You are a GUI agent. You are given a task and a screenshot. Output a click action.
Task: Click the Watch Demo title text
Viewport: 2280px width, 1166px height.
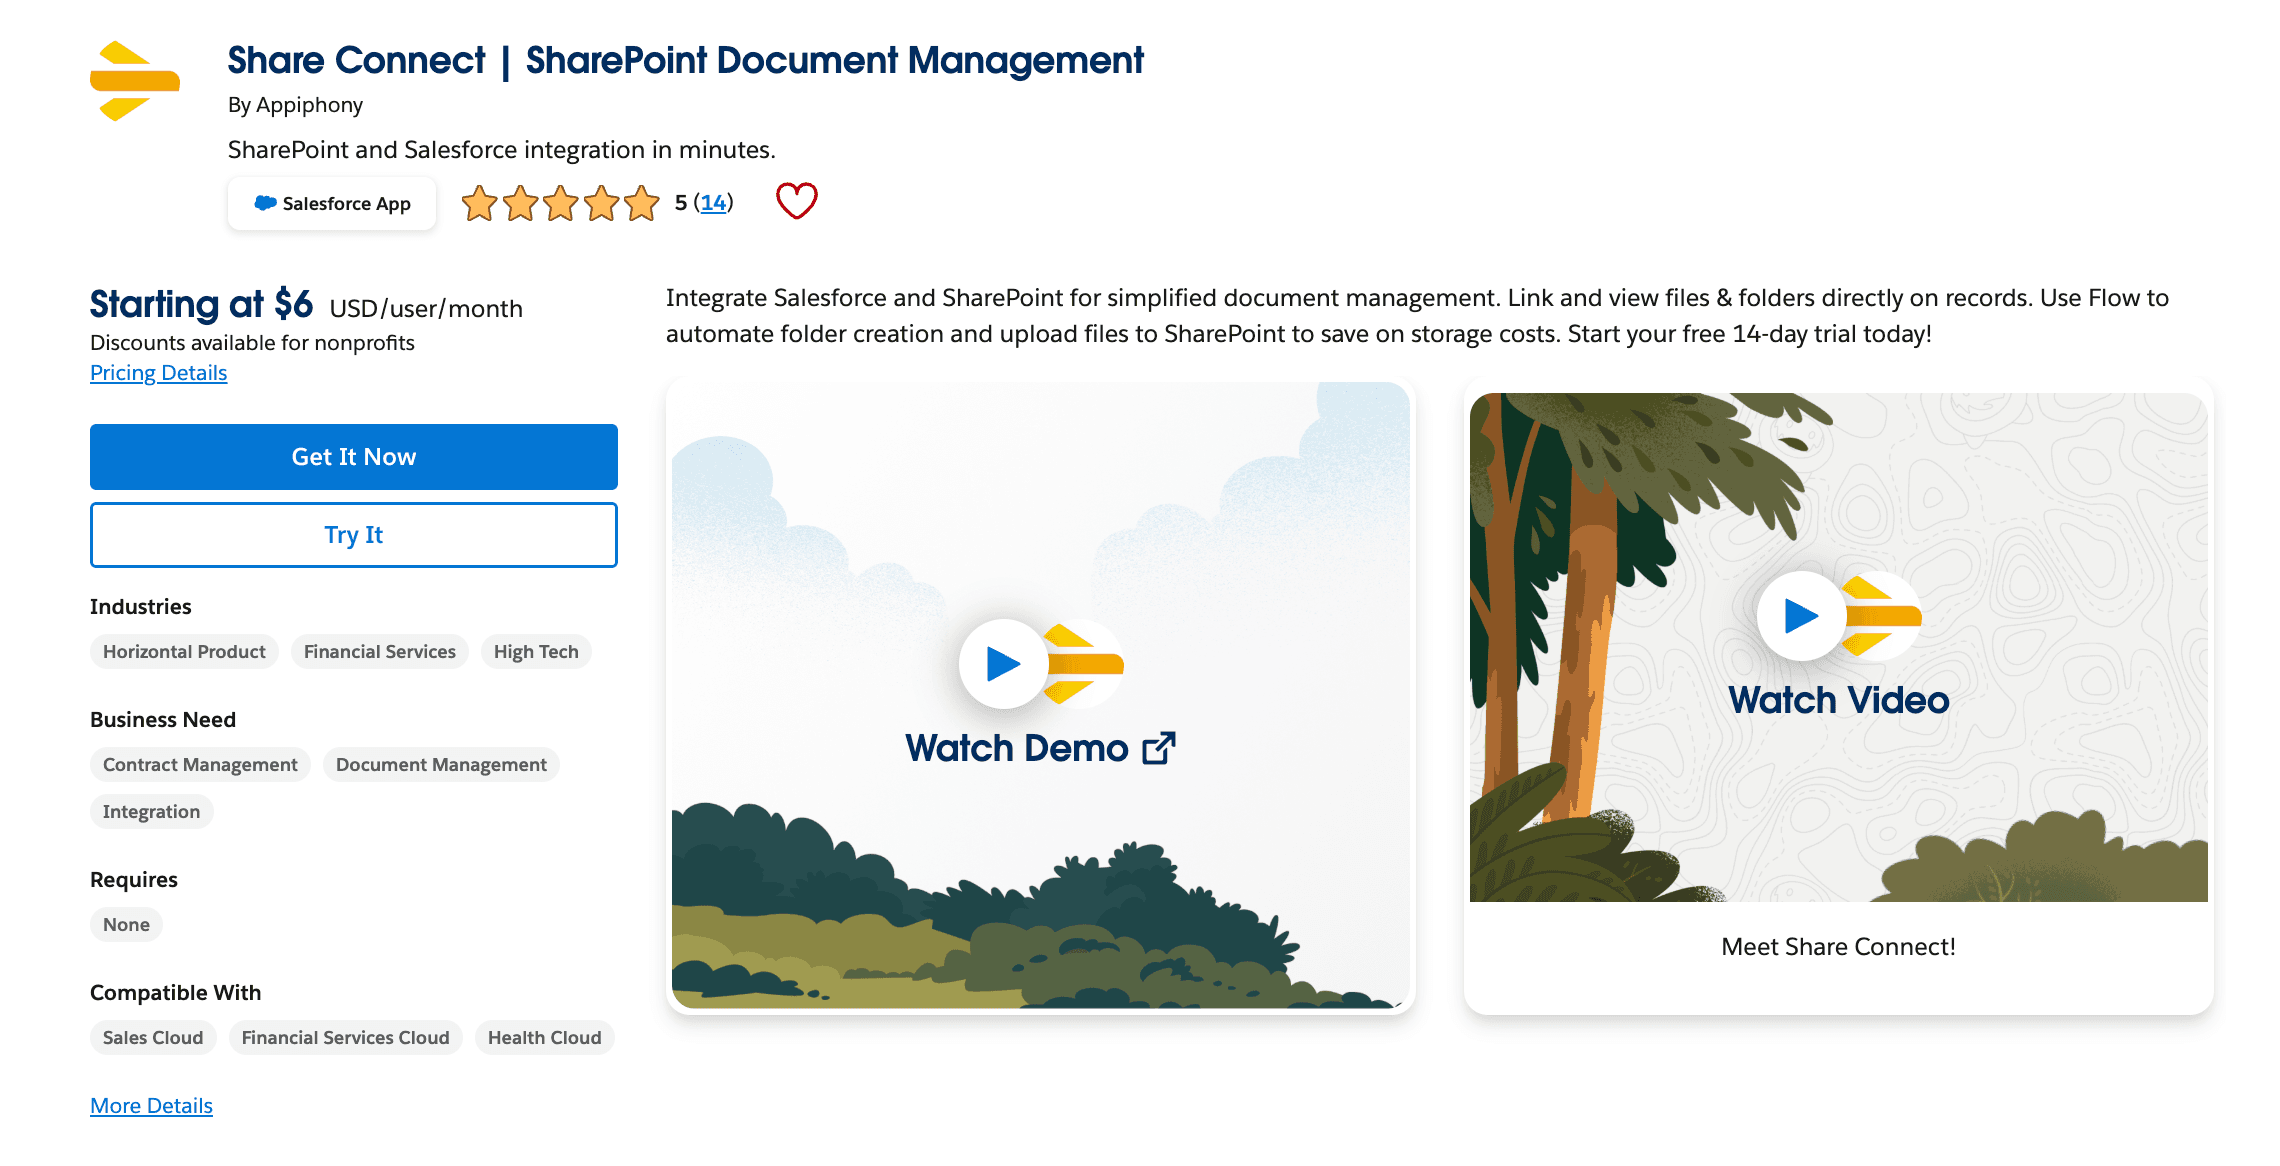[1017, 748]
